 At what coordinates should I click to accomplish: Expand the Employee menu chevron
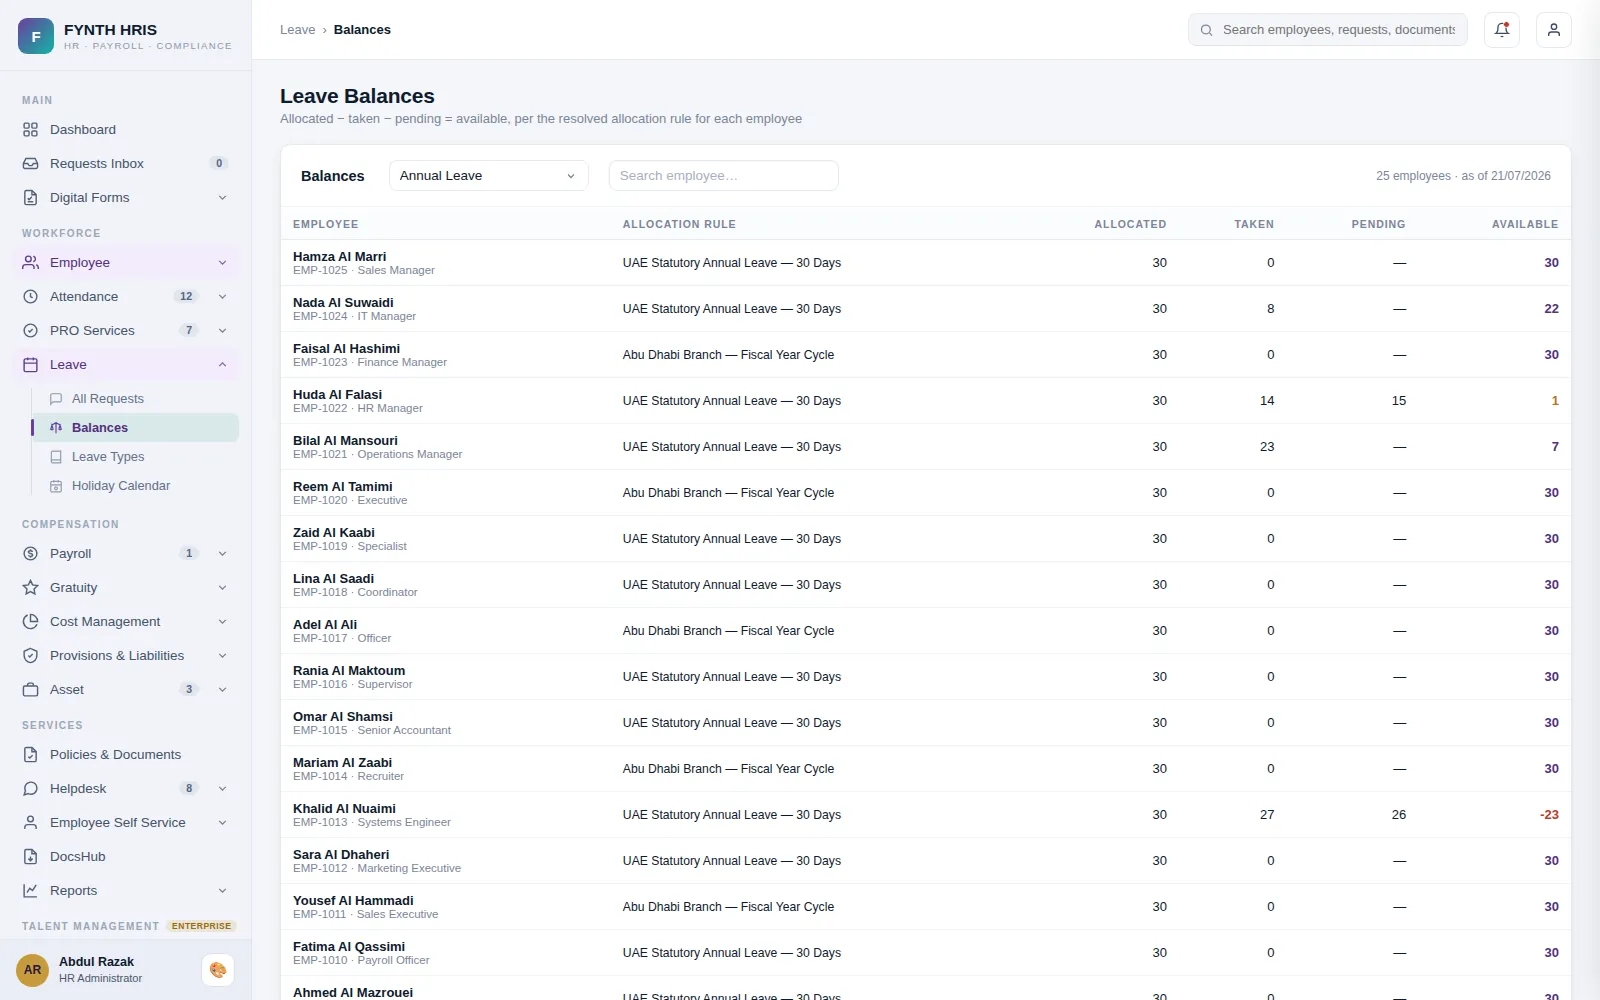(222, 263)
